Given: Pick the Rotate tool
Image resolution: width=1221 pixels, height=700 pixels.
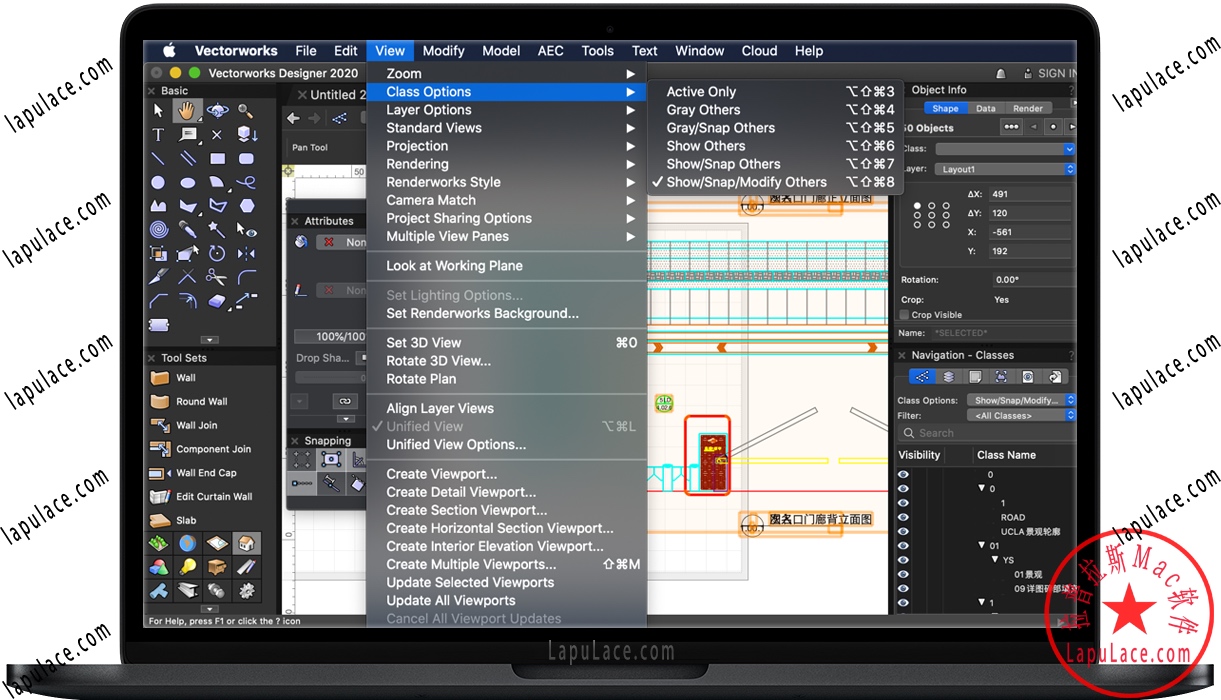Looking at the screenshot, I should [217, 252].
